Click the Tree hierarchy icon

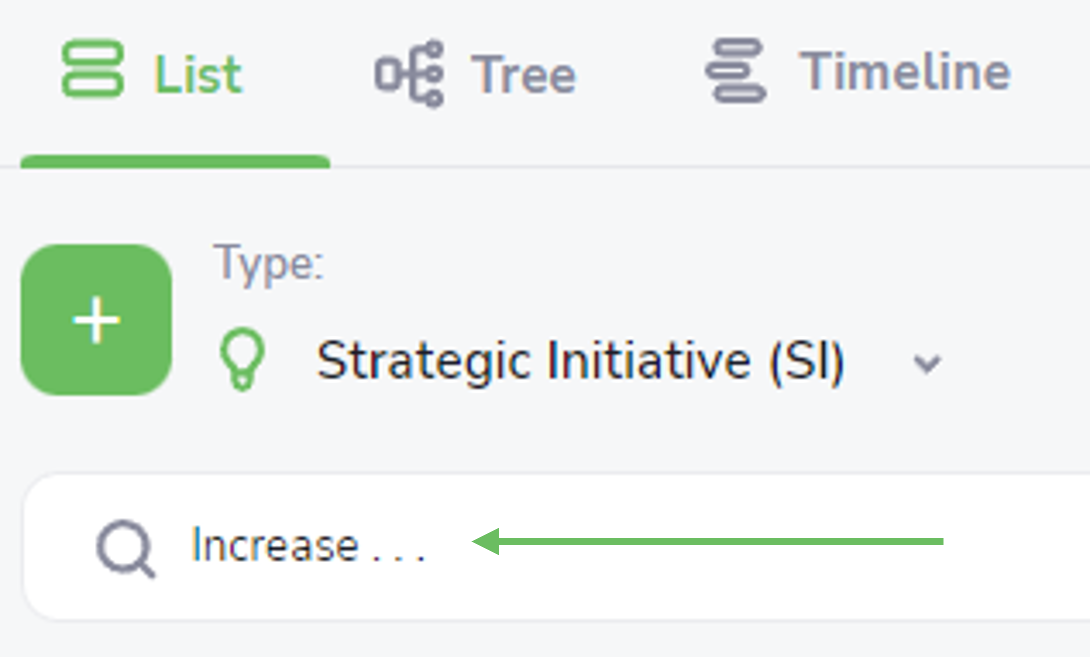pos(409,73)
